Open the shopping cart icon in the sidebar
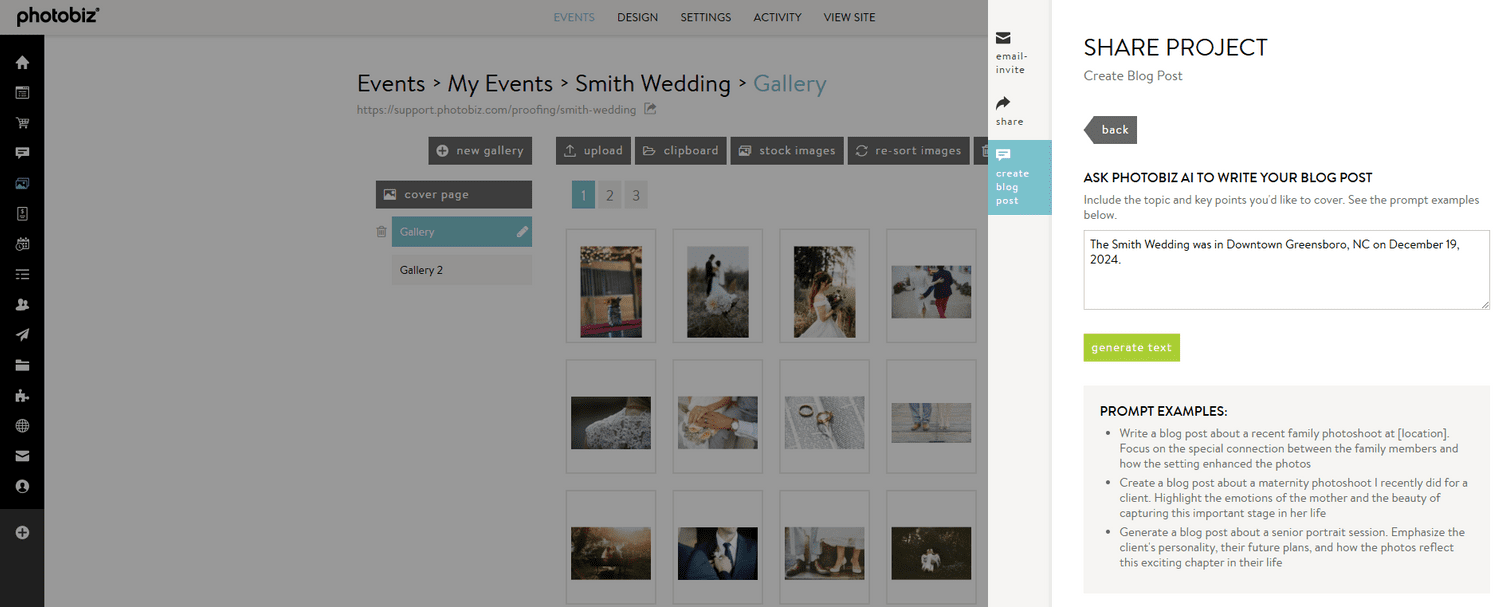This screenshot has height=607, width=1500. tap(22, 122)
